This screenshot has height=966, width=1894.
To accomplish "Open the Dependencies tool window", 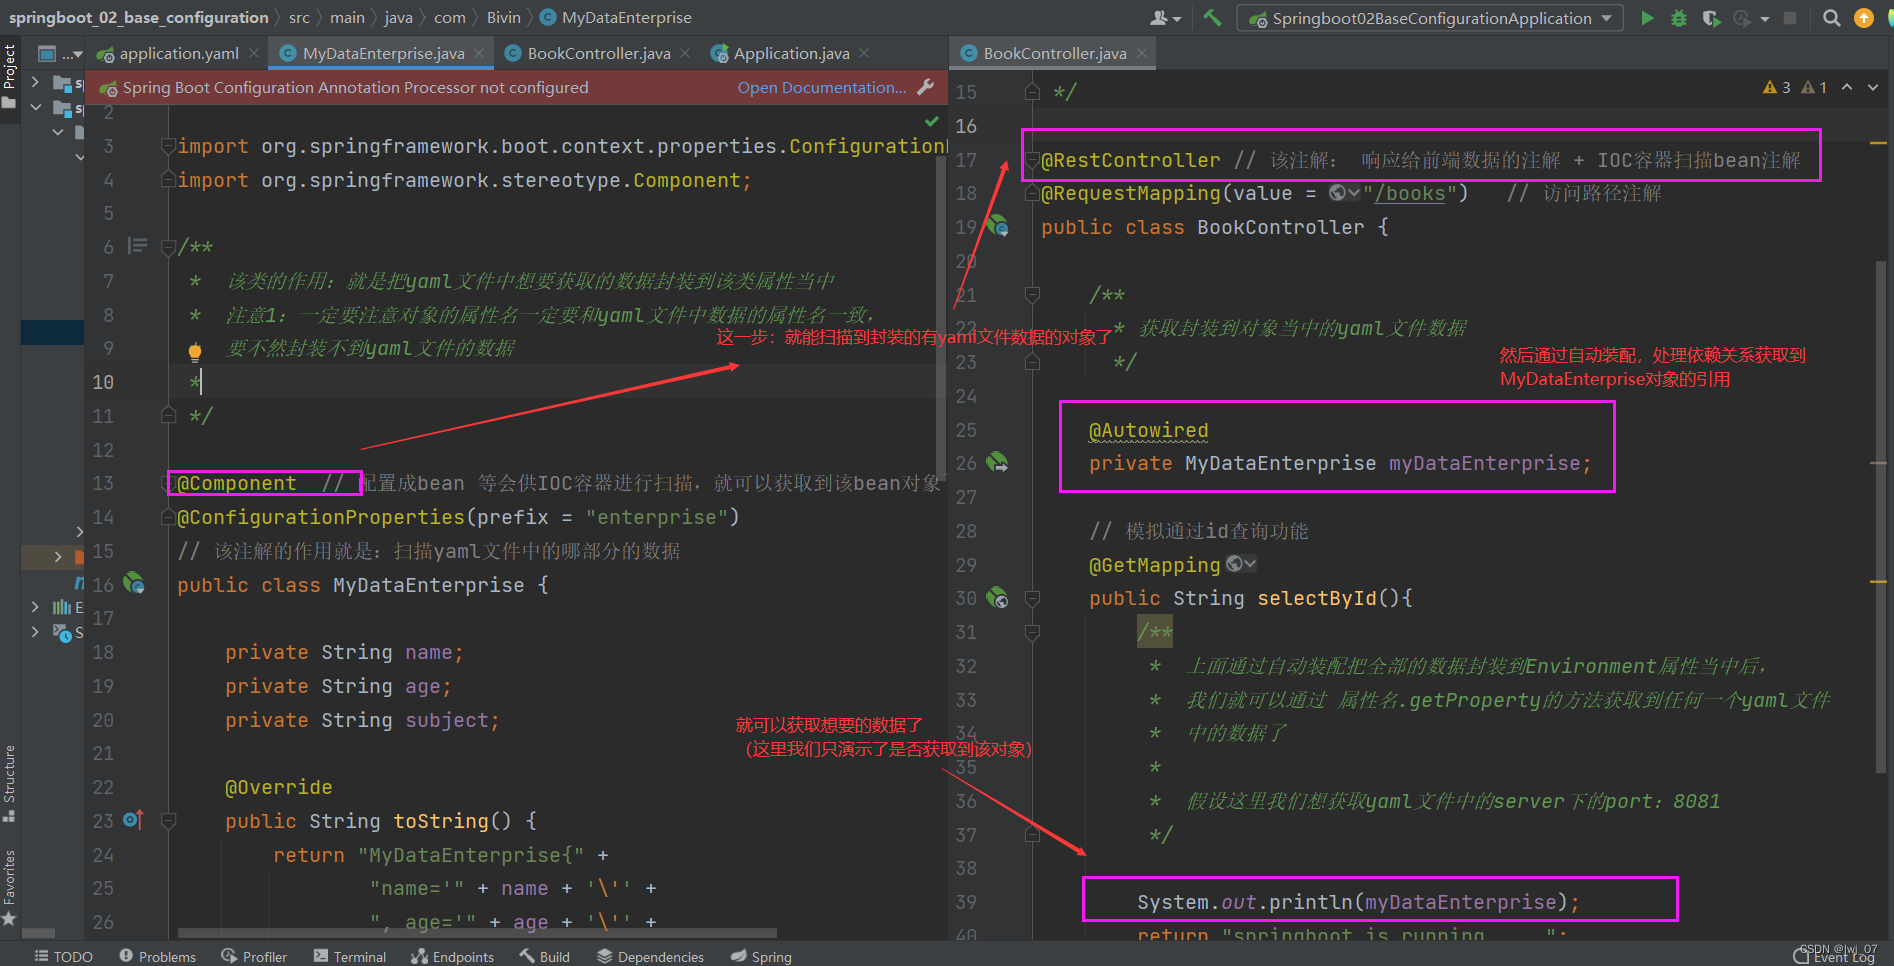I will click(x=650, y=956).
